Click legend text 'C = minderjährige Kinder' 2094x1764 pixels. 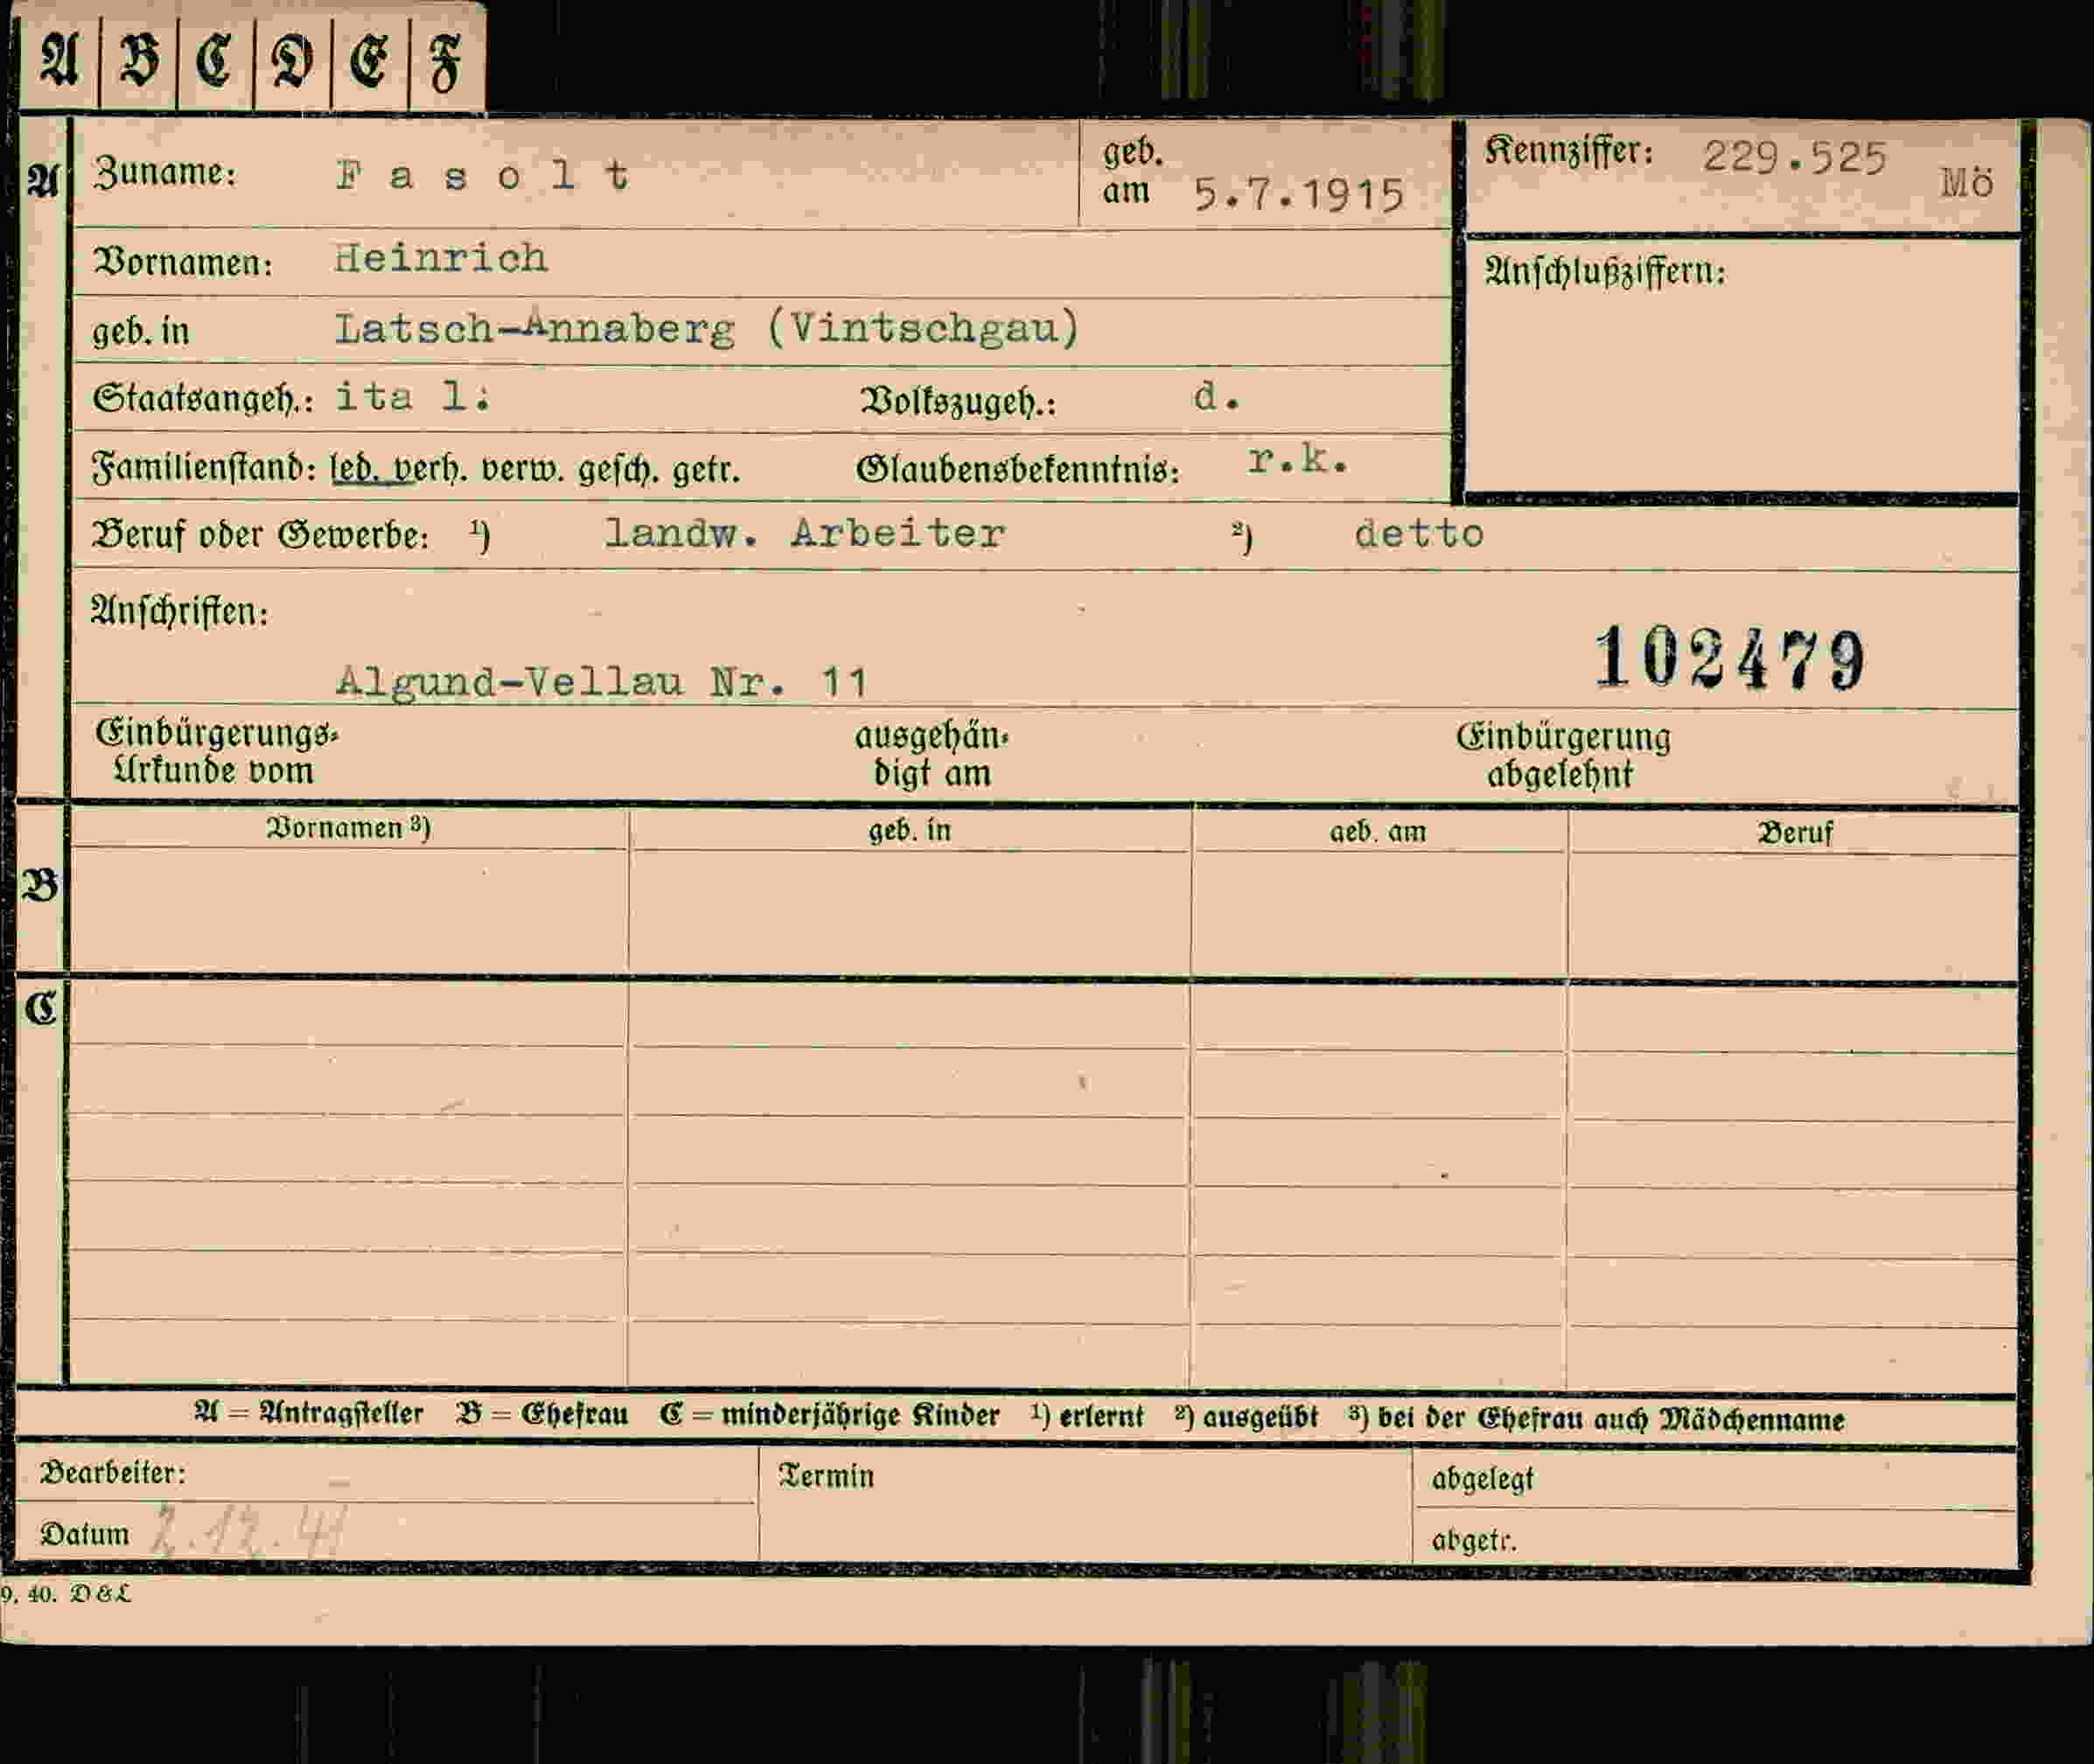pyautogui.click(x=830, y=1415)
